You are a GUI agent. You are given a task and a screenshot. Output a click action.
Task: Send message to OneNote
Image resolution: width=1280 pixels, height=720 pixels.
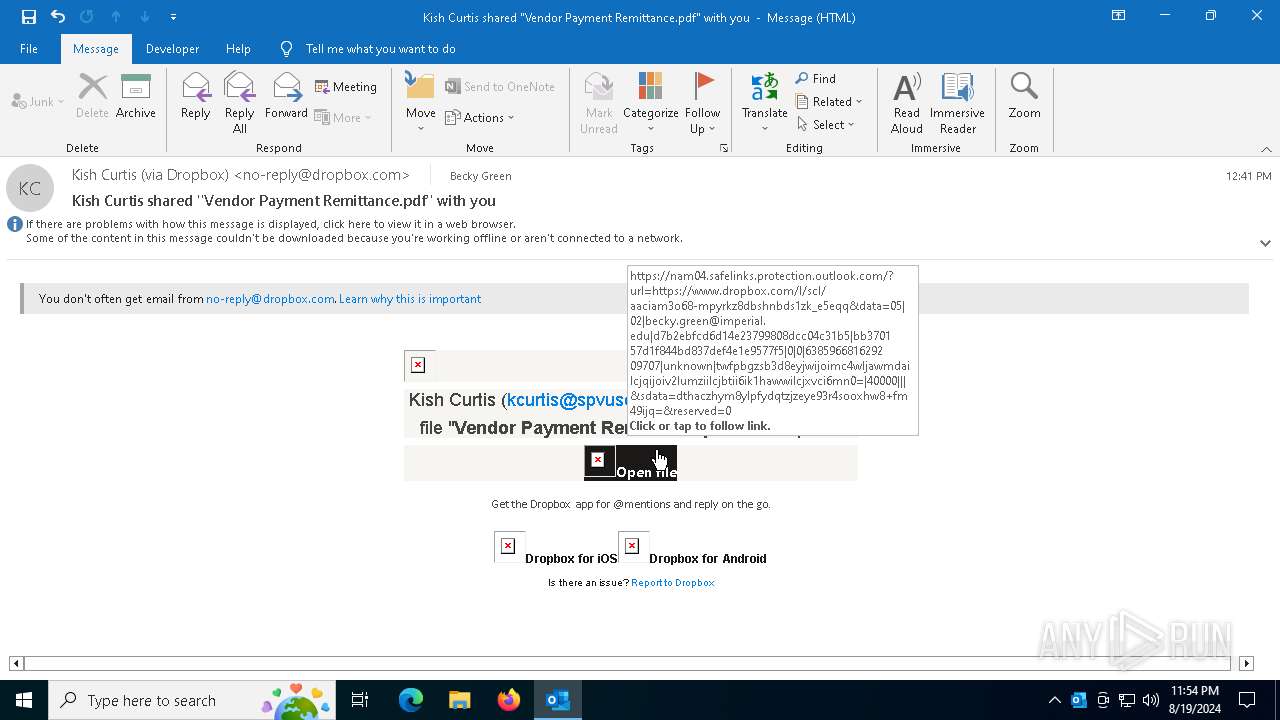click(500, 87)
